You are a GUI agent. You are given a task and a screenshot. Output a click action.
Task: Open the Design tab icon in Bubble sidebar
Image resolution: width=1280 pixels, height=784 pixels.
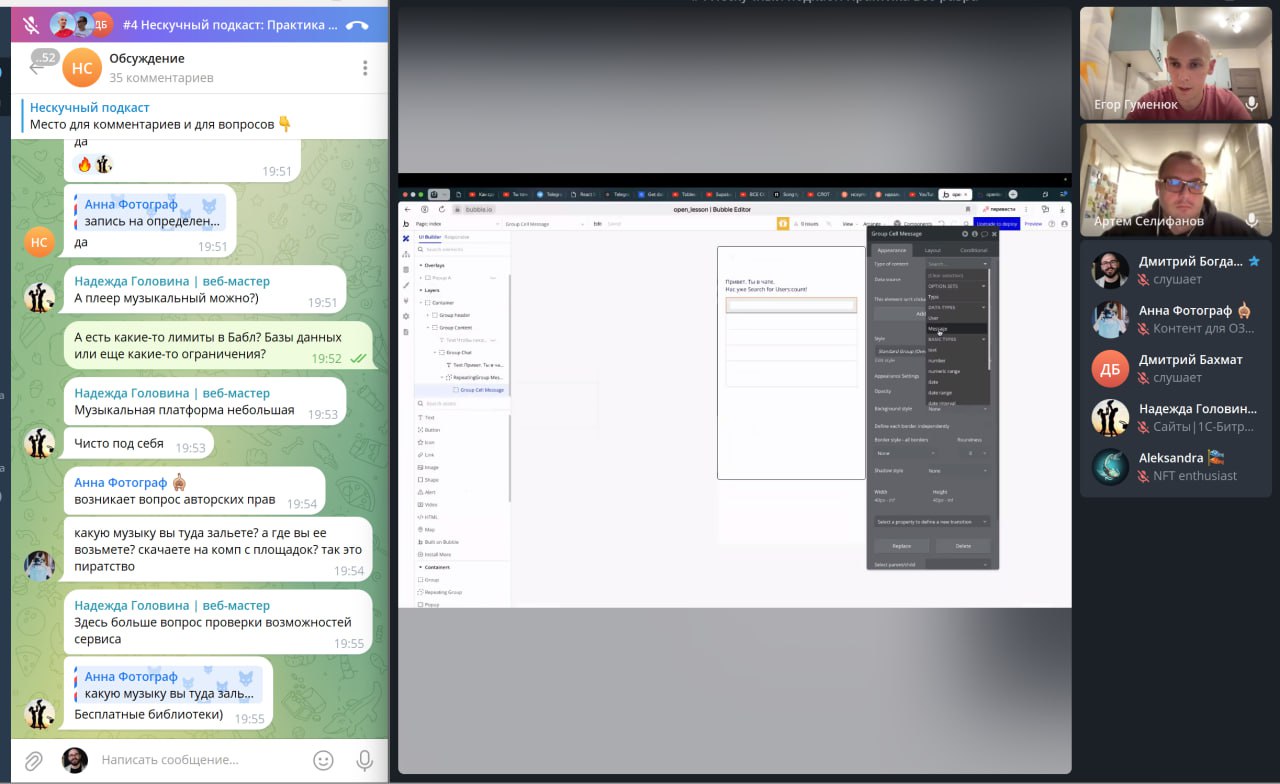[x=405, y=239]
